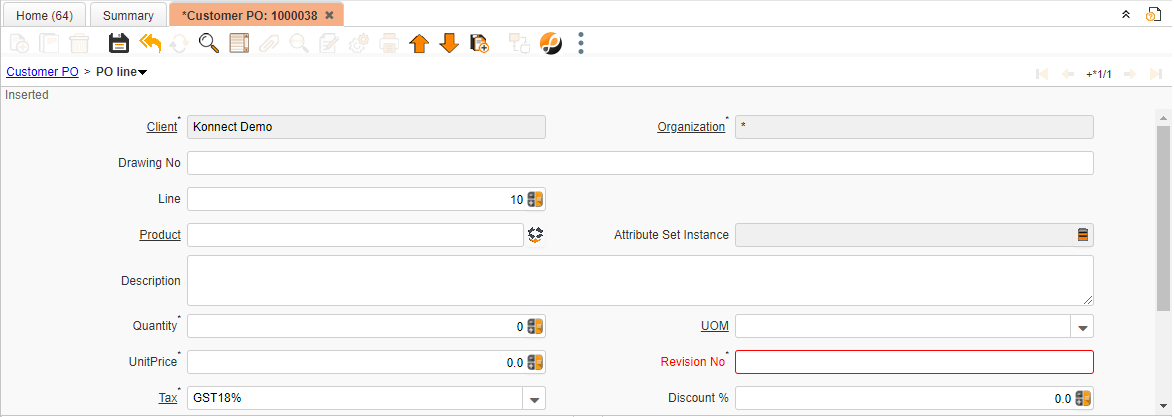Expand the Tax dropdown list
Image resolution: width=1174 pixels, height=417 pixels.
pos(534,399)
